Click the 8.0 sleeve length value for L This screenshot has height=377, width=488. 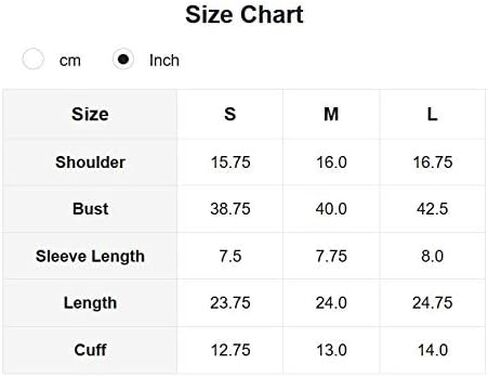[x=432, y=256]
